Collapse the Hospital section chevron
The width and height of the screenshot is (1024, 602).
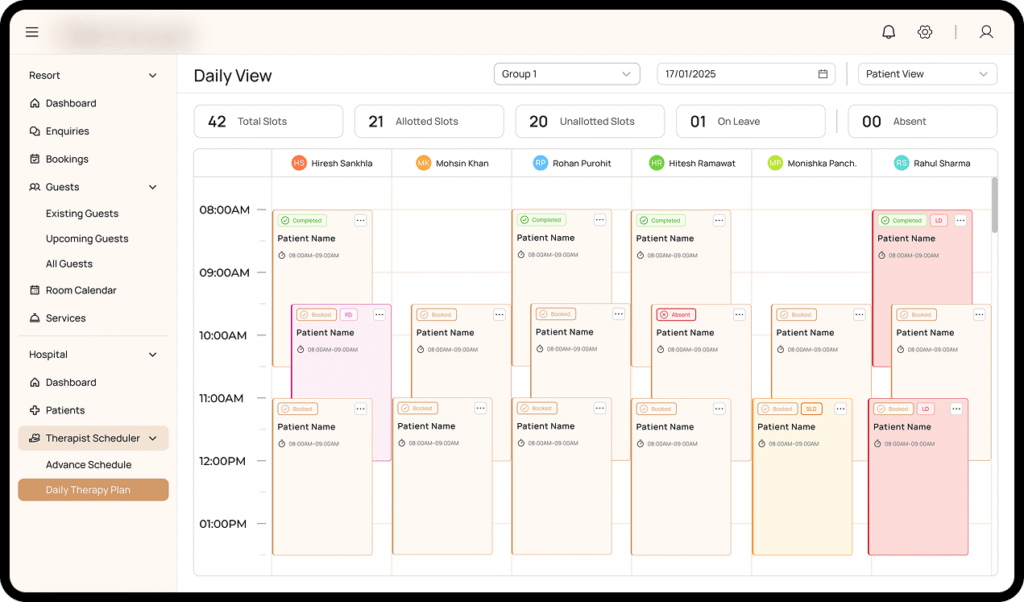pyautogui.click(x=153, y=355)
